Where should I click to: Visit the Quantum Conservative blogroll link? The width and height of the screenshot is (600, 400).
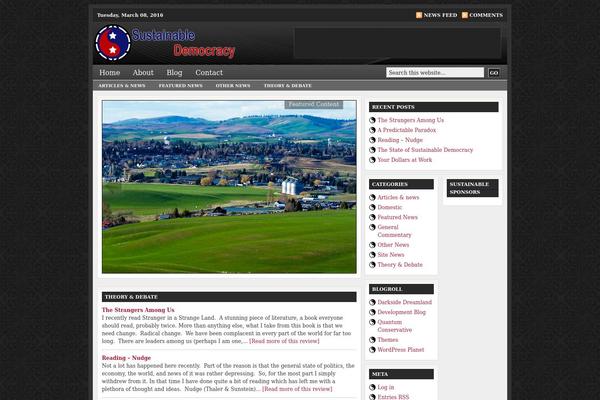(395, 326)
